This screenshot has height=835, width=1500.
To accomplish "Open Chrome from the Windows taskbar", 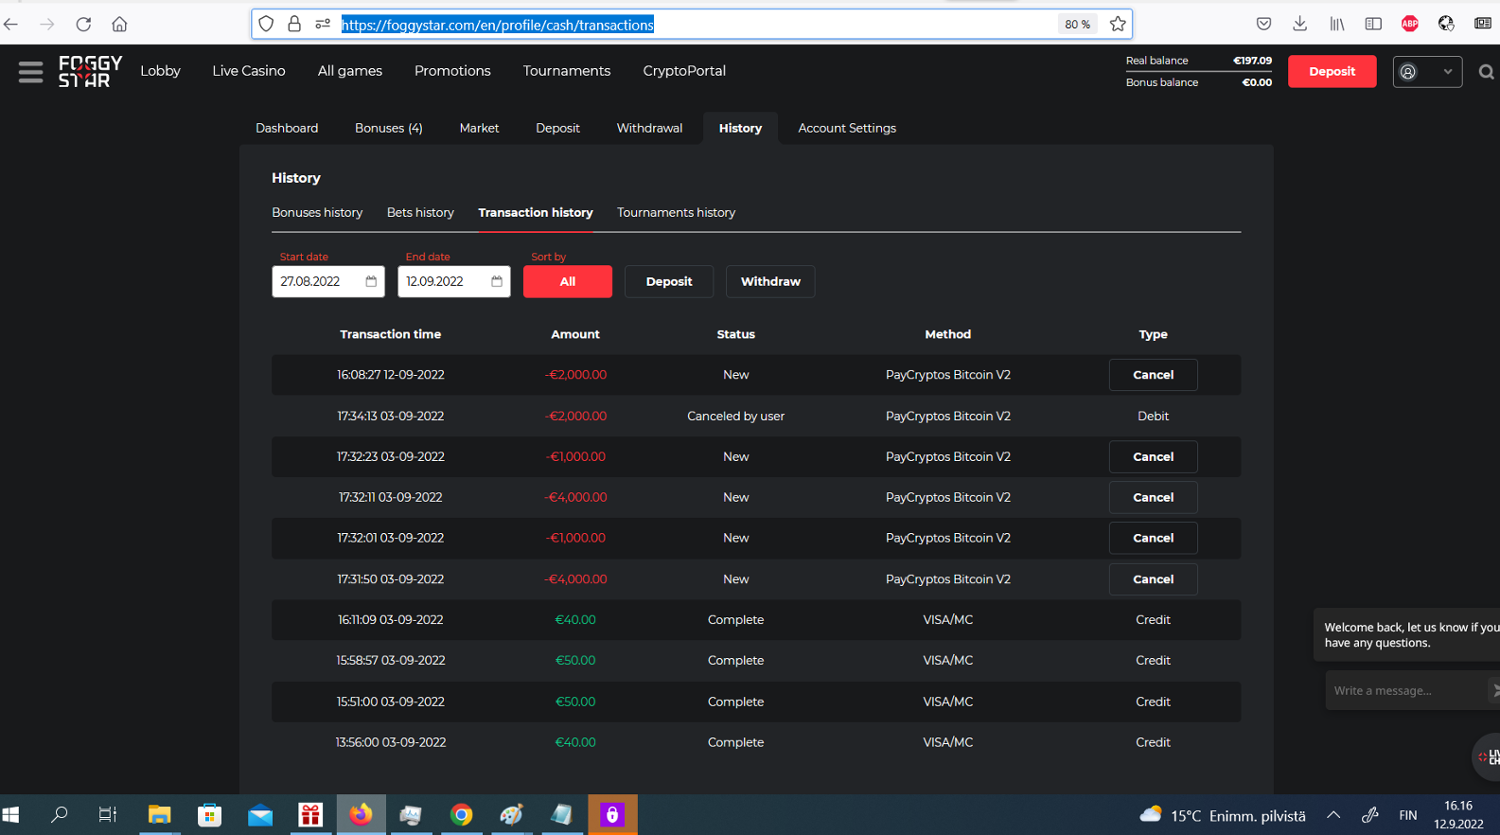I will [x=461, y=815].
